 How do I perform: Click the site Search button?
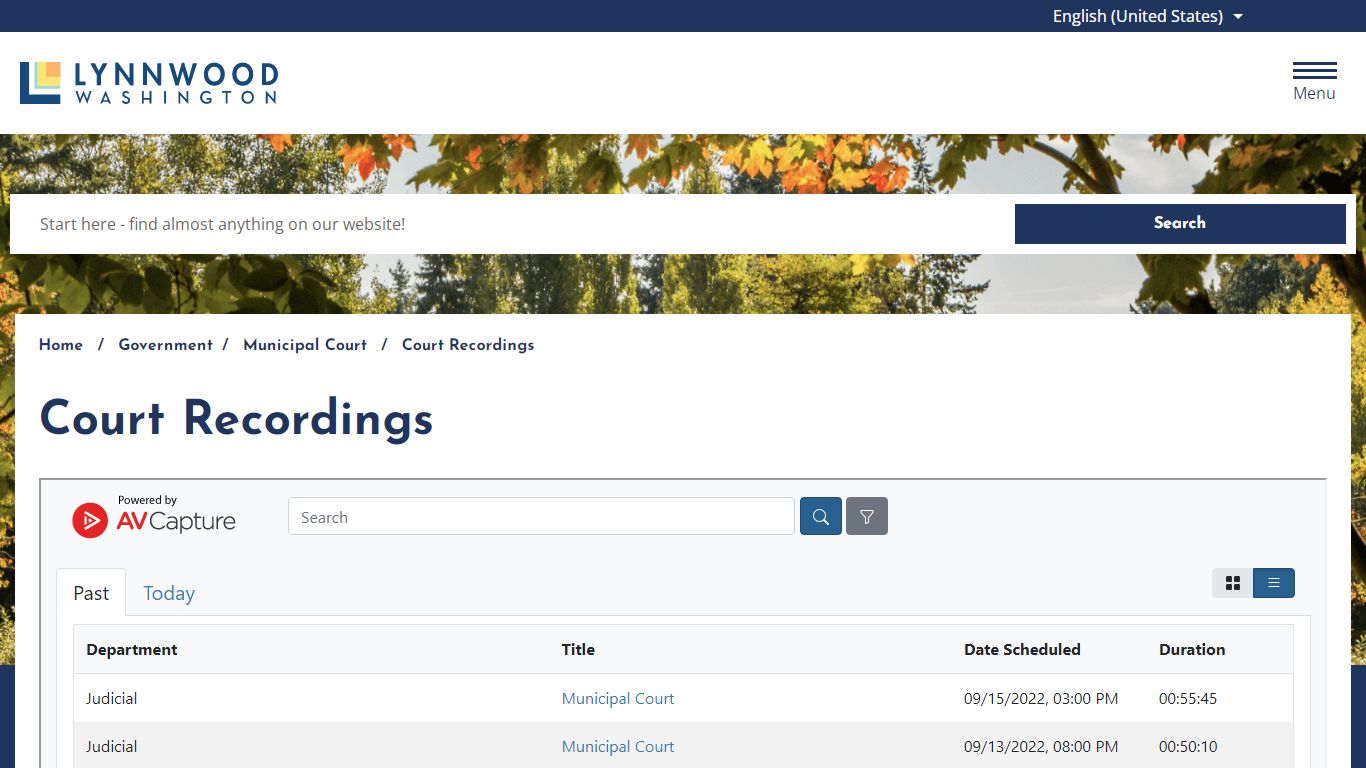point(1180,224)
